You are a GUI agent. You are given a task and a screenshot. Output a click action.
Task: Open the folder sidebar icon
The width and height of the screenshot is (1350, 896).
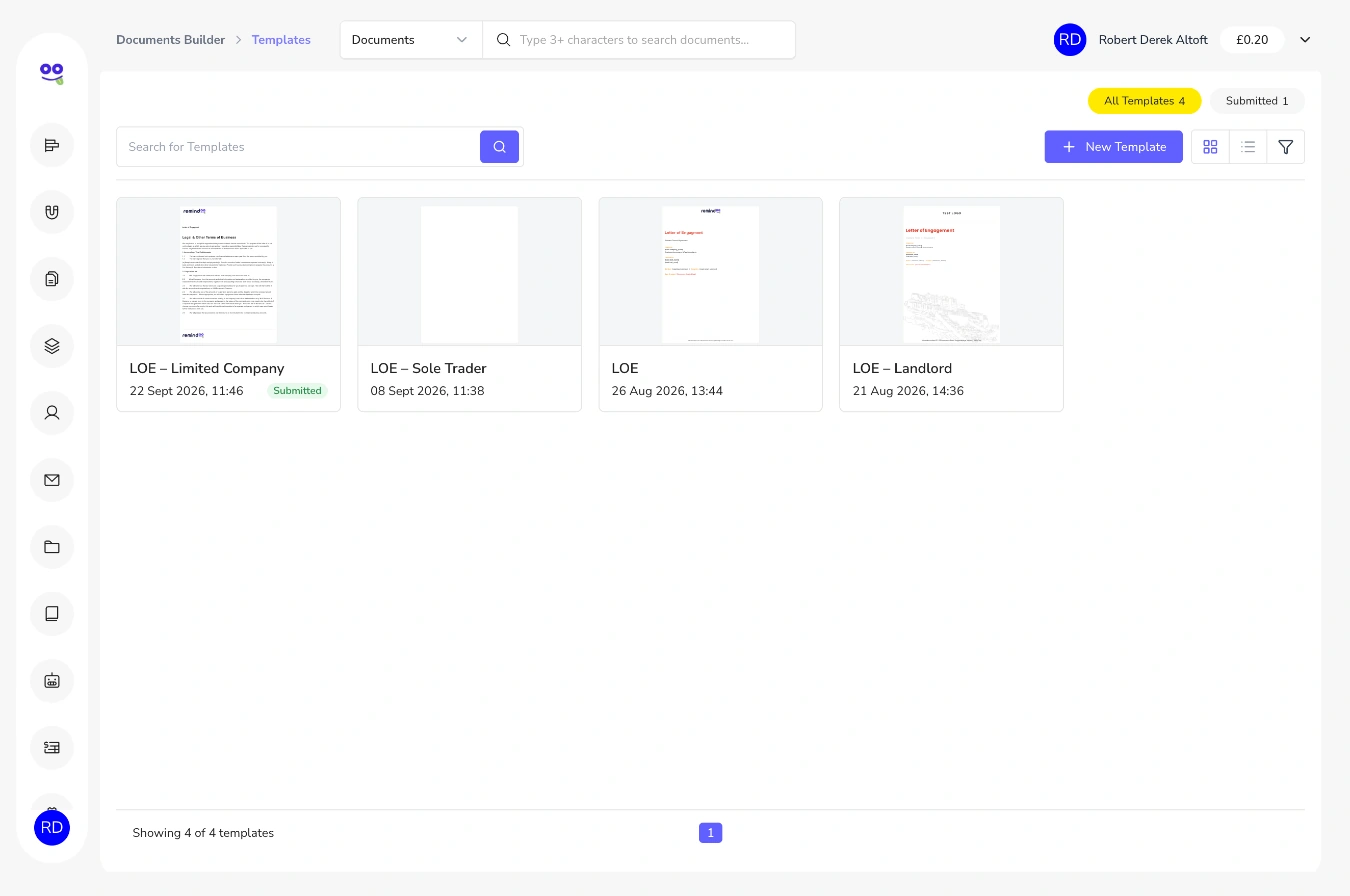point(52,547)
